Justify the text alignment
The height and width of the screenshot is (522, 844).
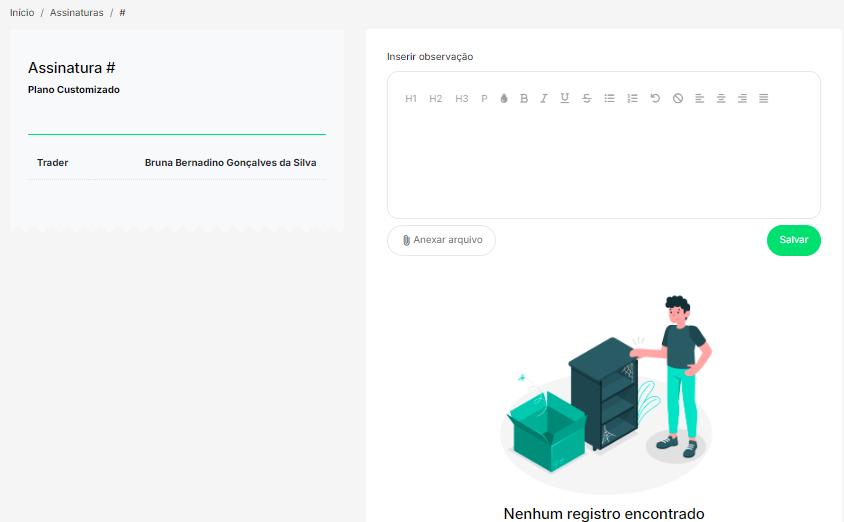pyautogui.click(x=764, y=98)
